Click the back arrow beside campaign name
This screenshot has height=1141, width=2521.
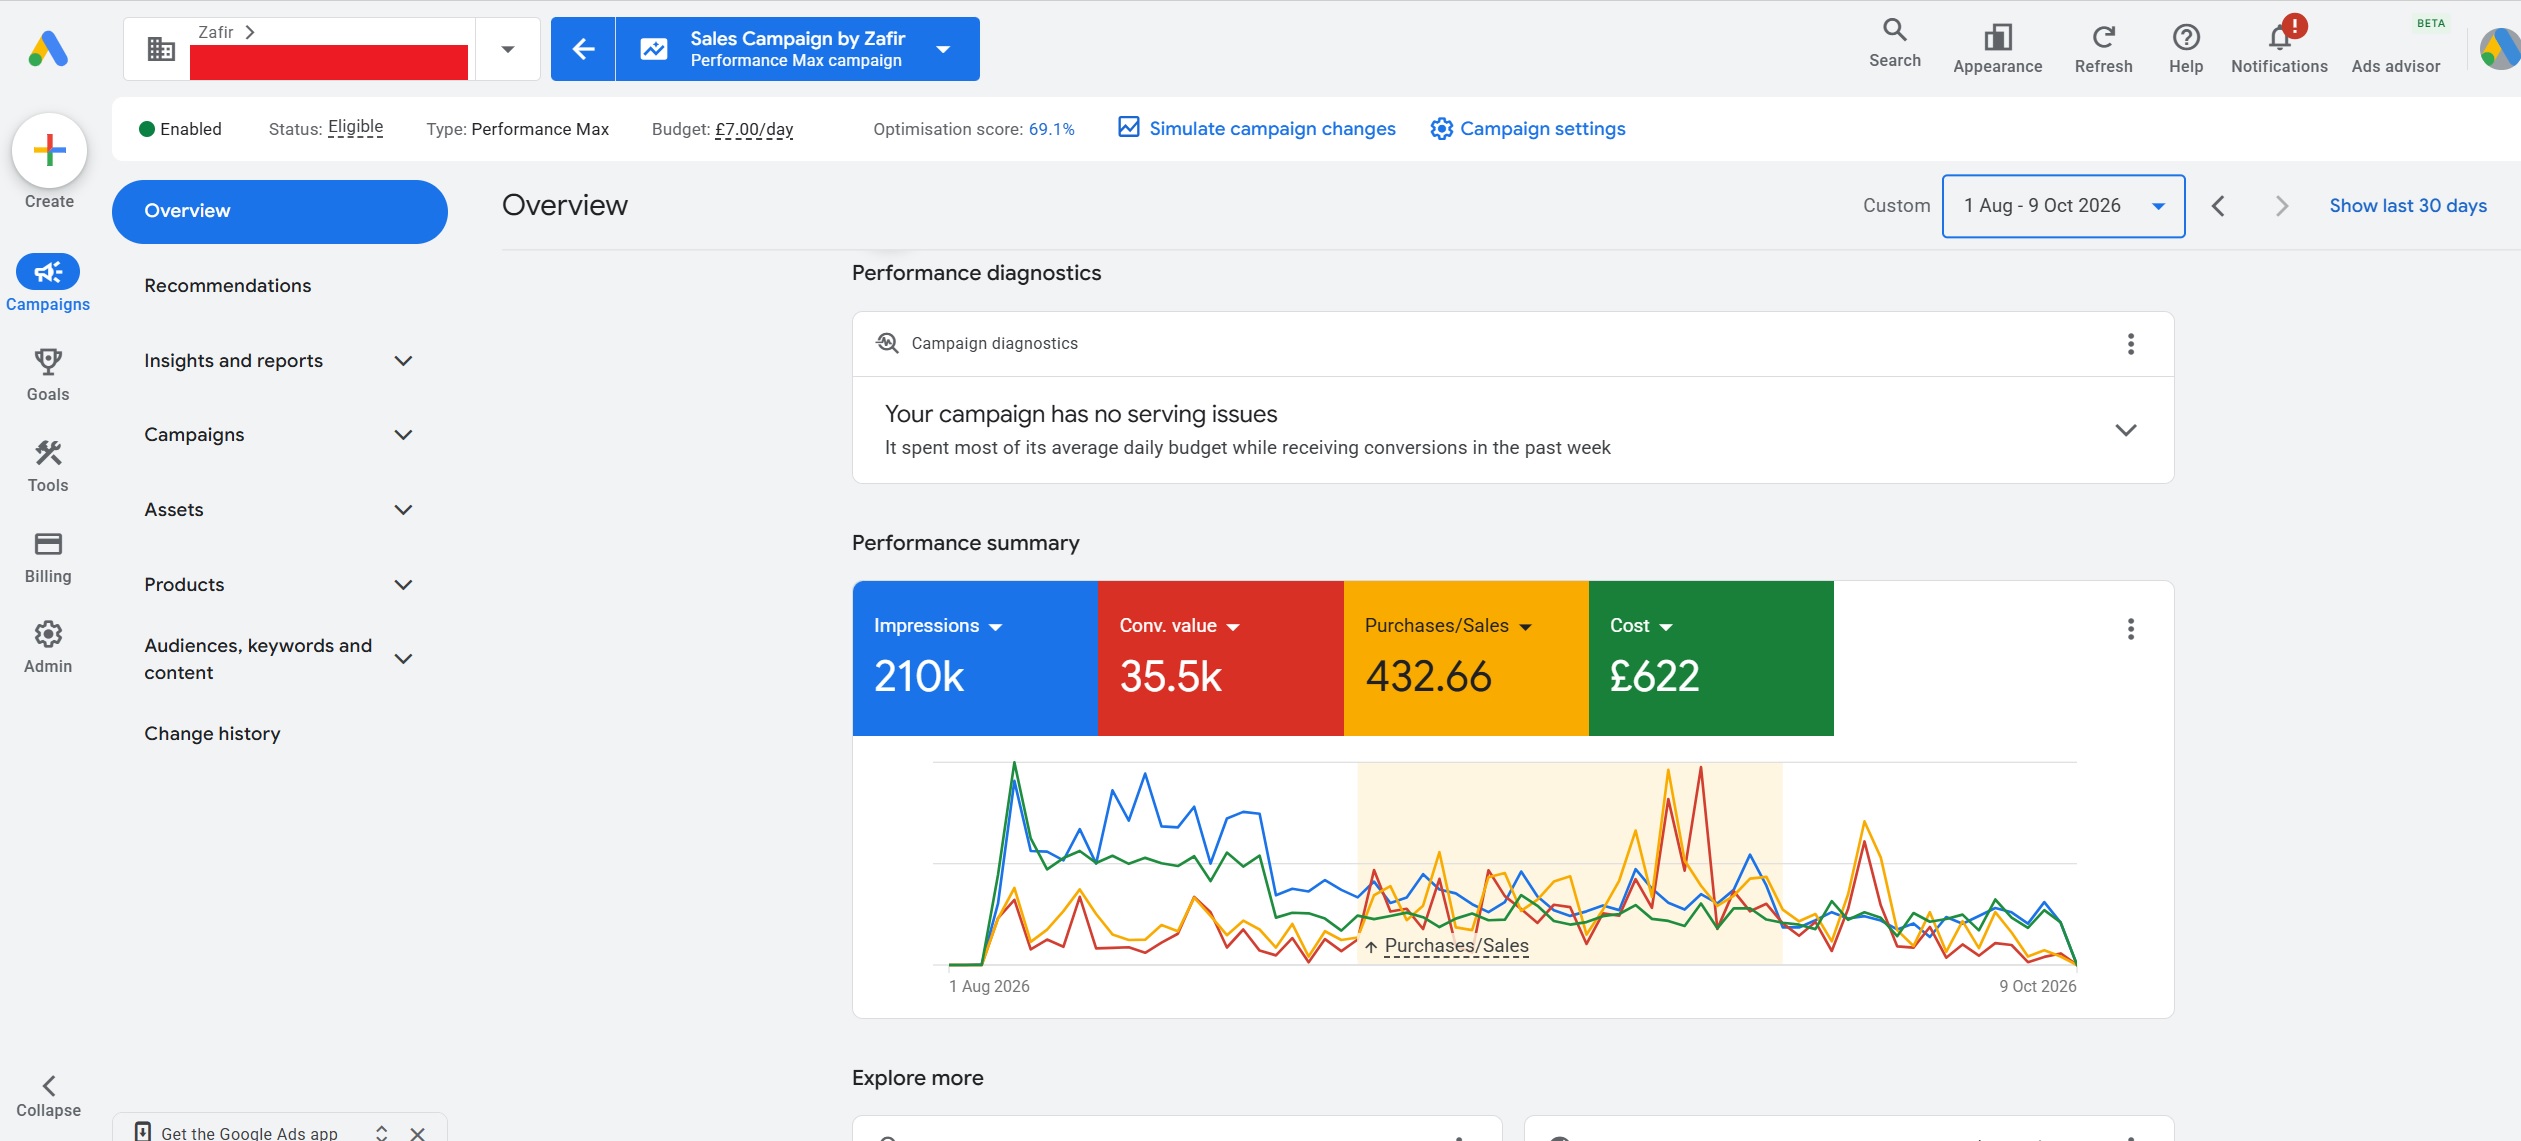pyautogui.click(x=583, y=49)
